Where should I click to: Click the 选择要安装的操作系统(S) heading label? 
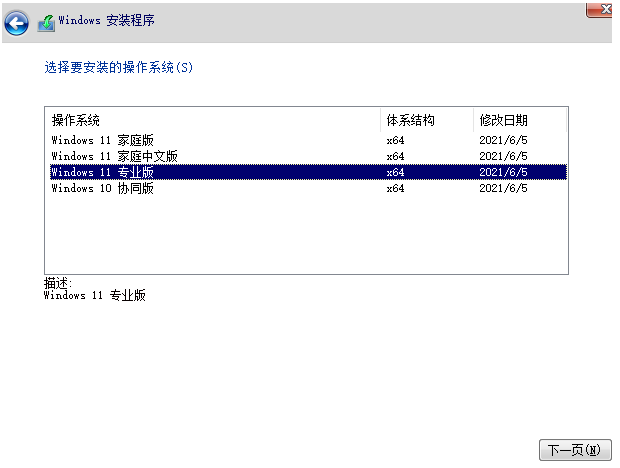coord(118,68)
